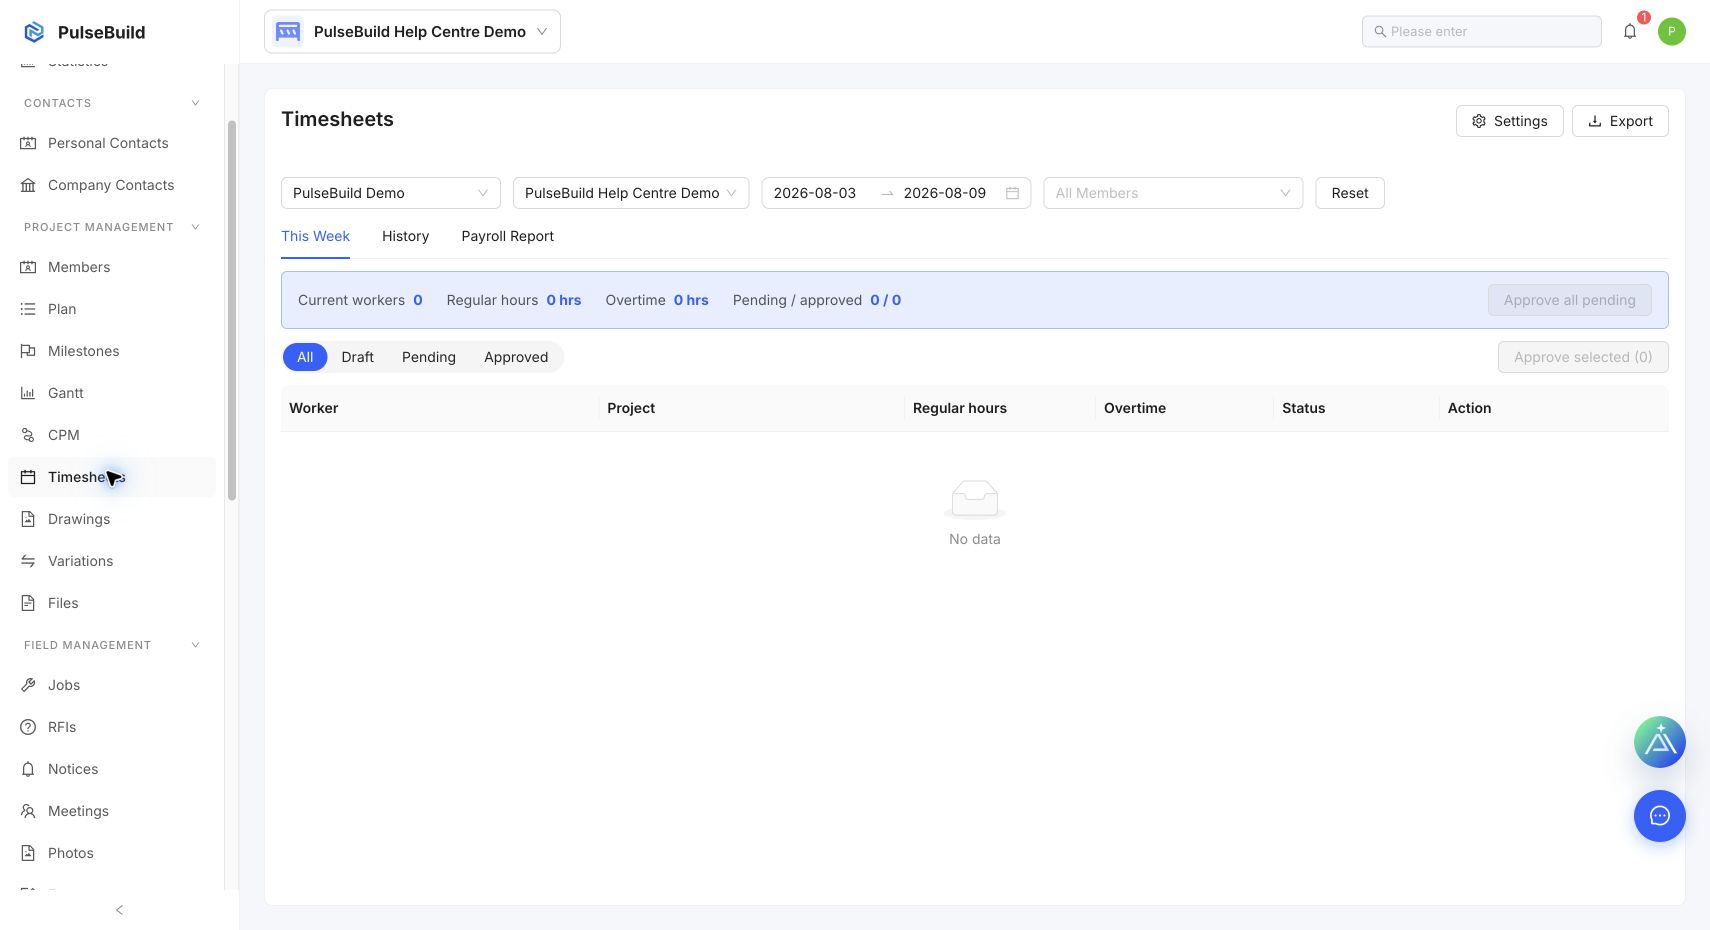Open the green user avatar menu
The width and height of the screenshot is (1710, 930).
pyautogui.click(x=1672, y=31)
